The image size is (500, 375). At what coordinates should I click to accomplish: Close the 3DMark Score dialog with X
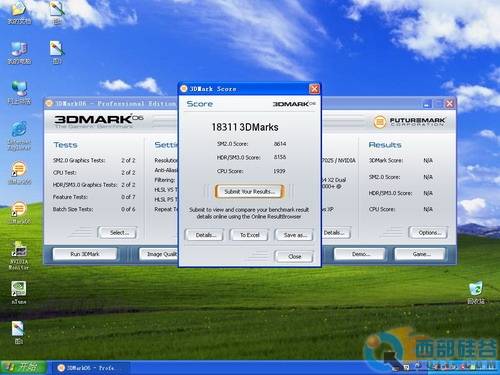coord(314,89)
